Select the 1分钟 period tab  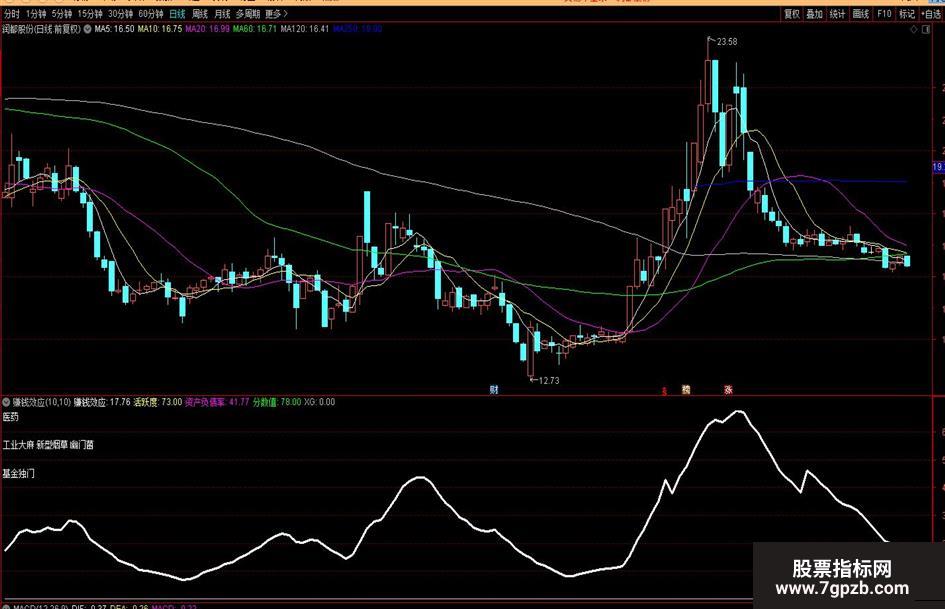(x=36, y=13)
